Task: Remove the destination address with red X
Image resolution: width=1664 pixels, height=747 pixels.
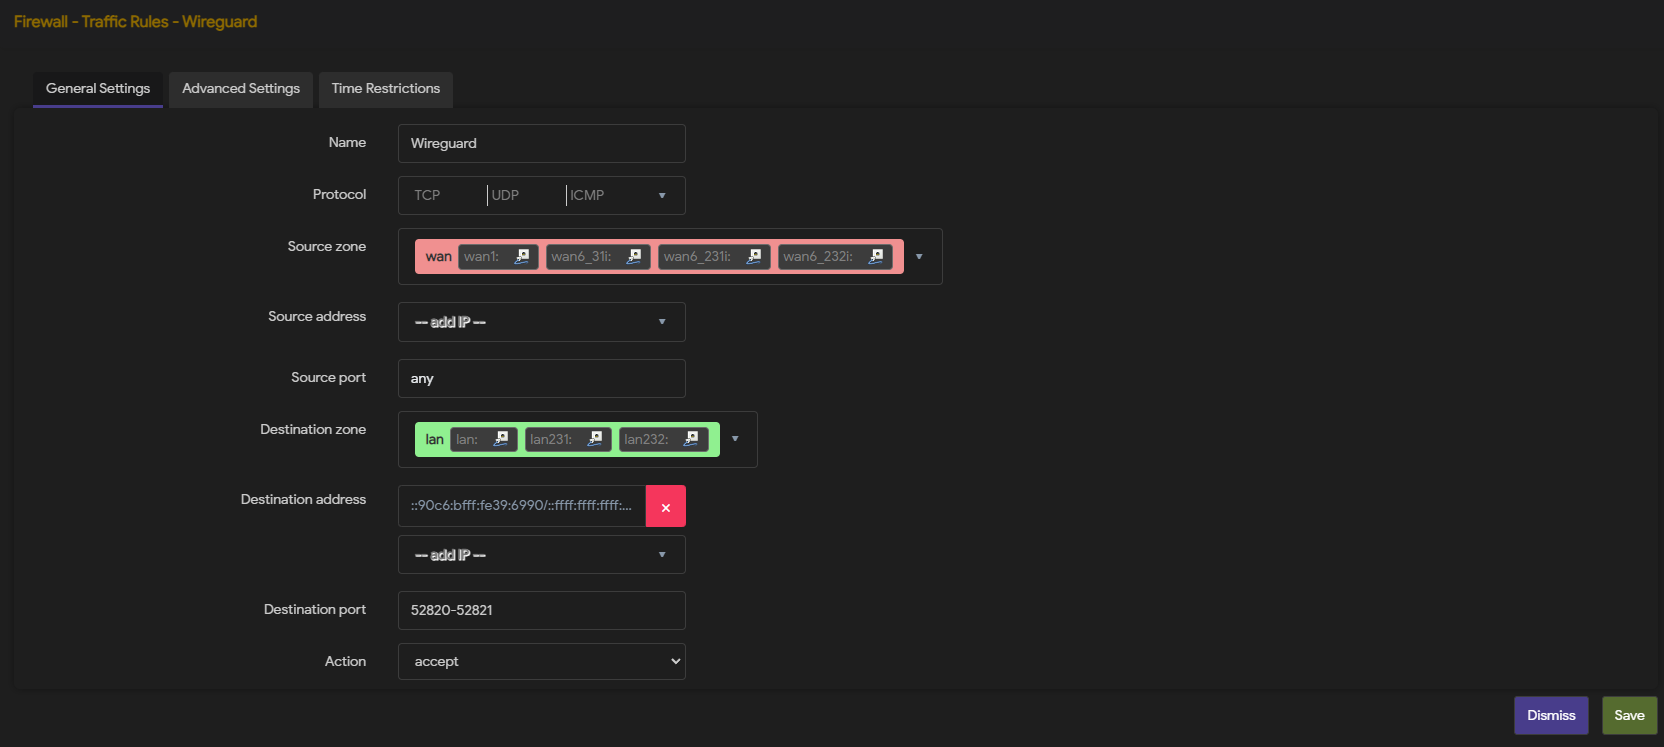Action: tap(666, 506)
